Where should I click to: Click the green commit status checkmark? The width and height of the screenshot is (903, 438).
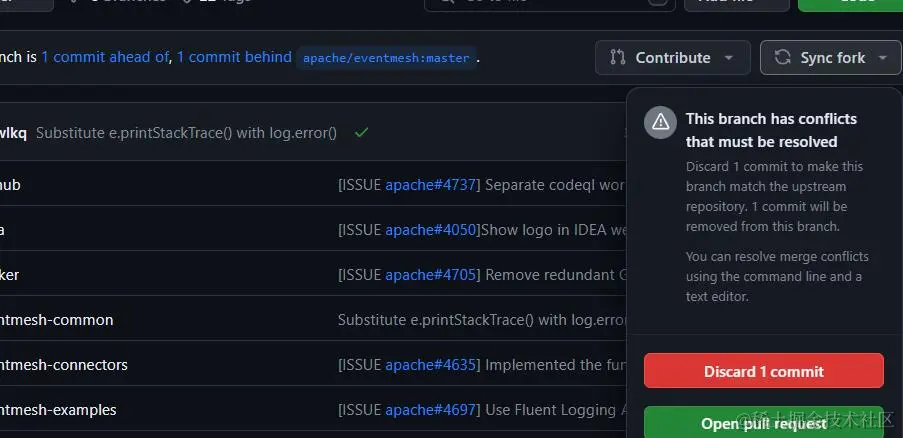(361, 133)
